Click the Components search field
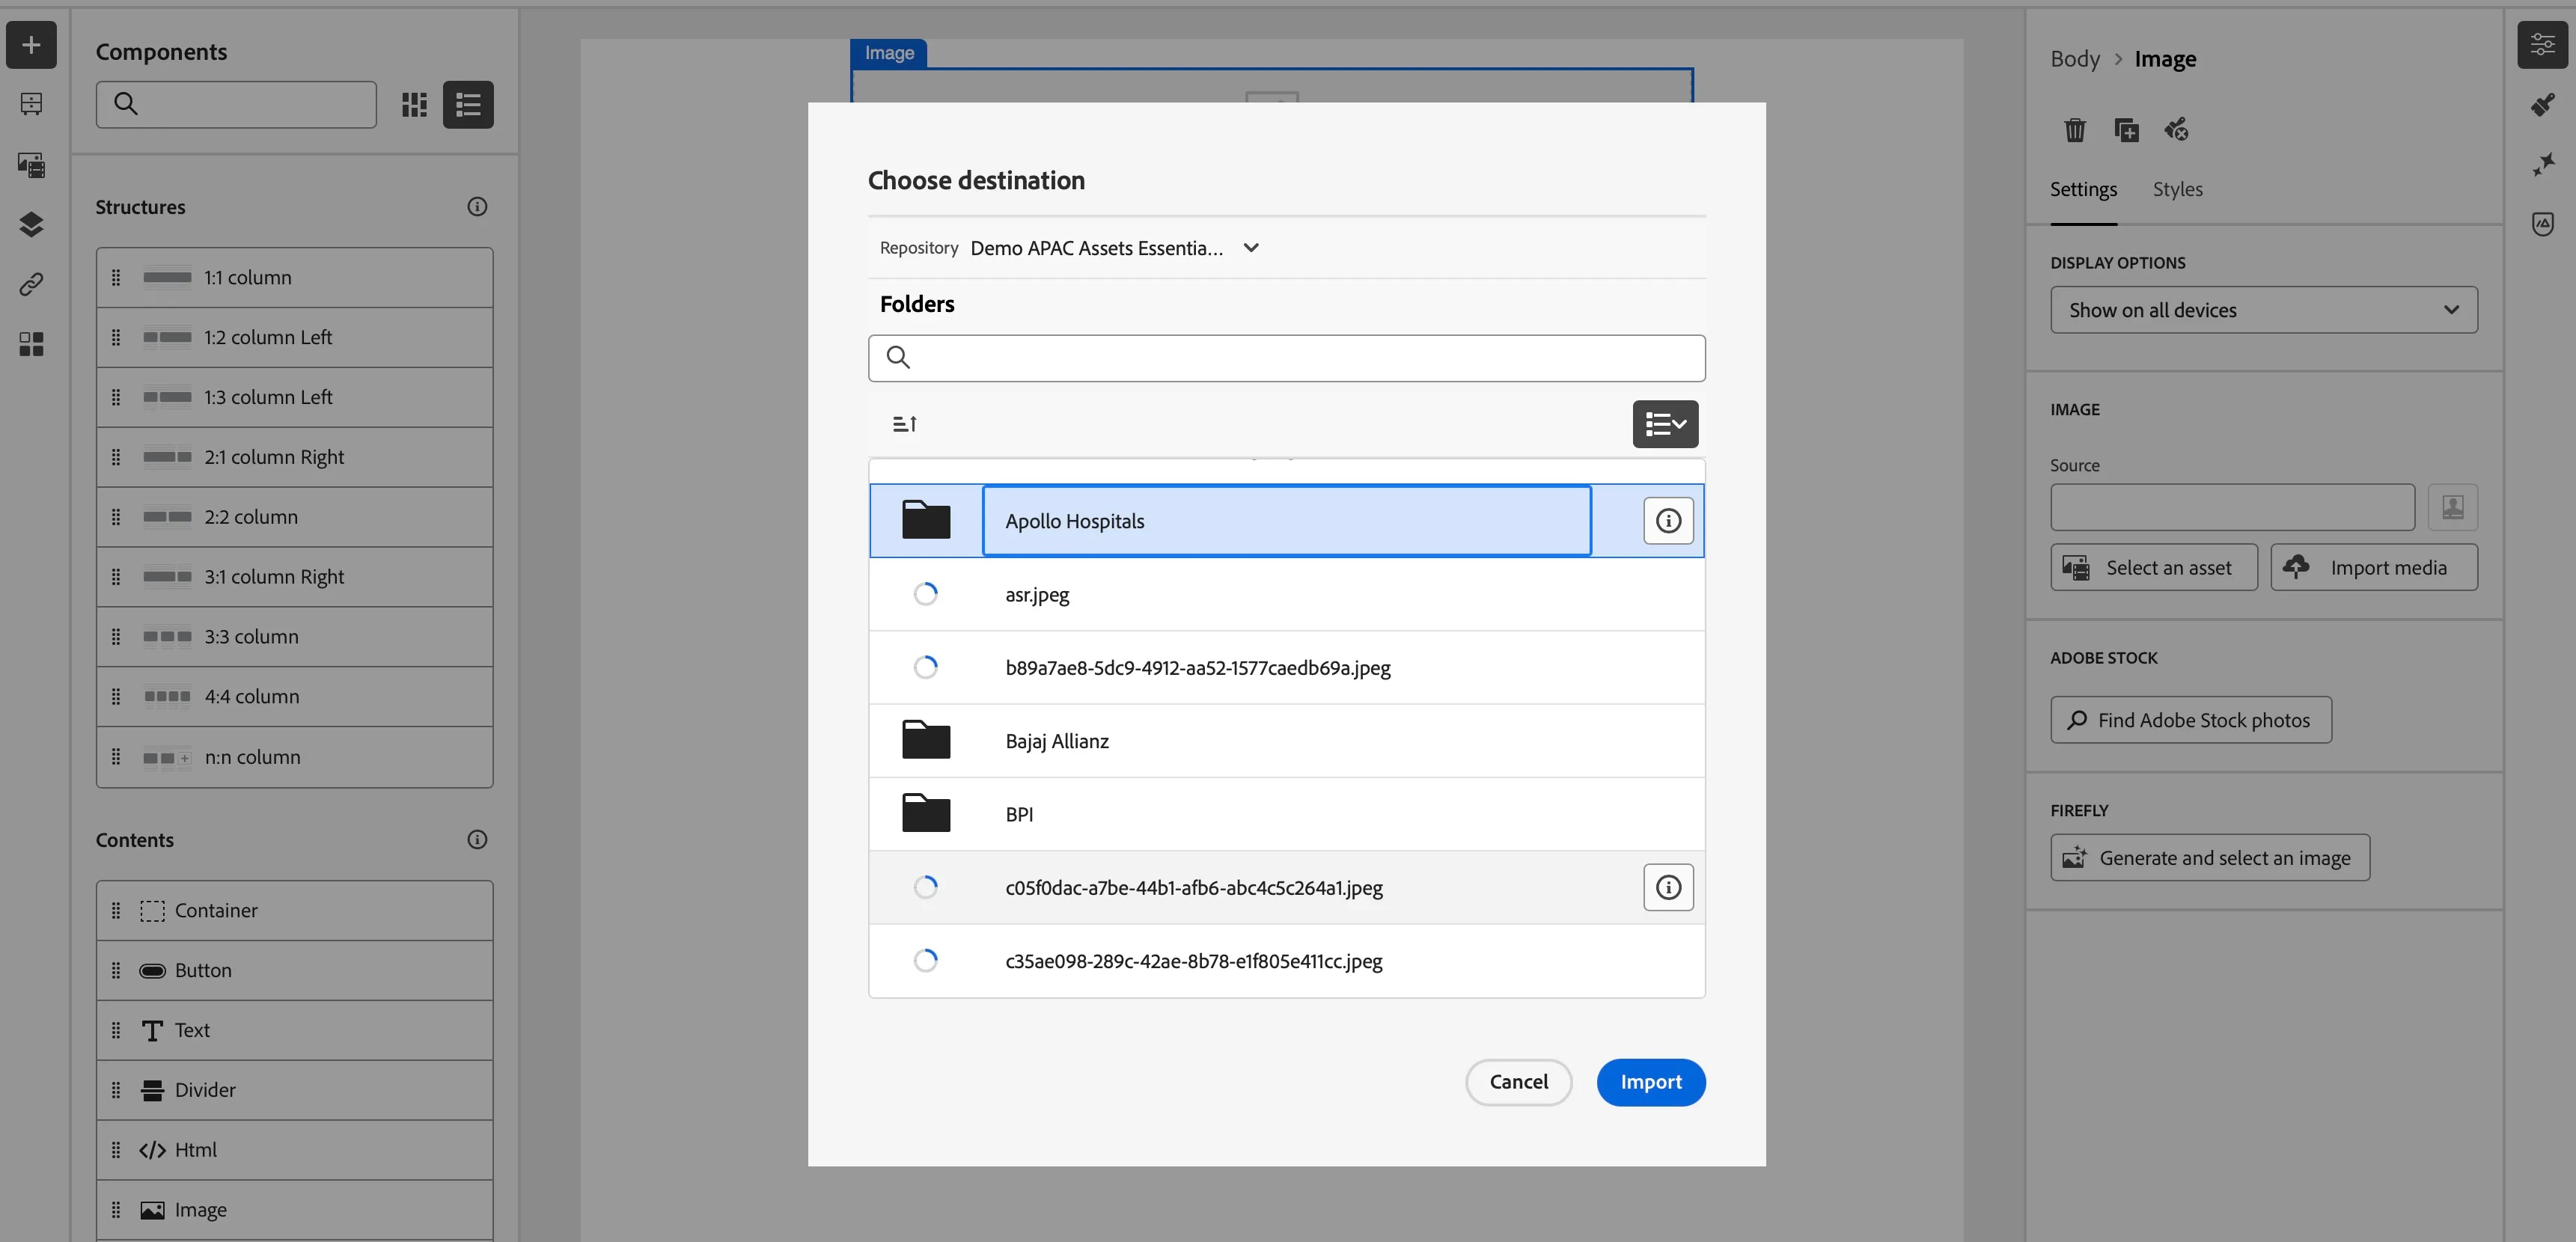 click(x=236, y=104)
